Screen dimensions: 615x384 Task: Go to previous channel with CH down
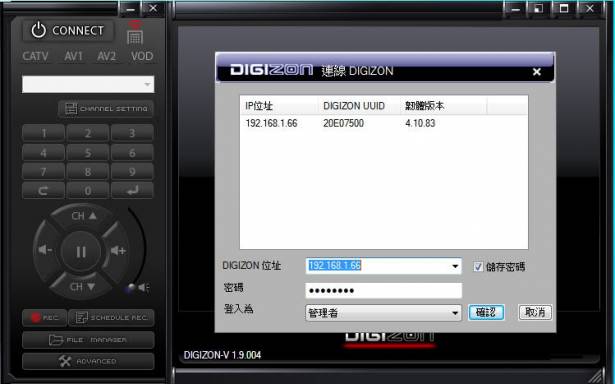(x=82, y=287)
